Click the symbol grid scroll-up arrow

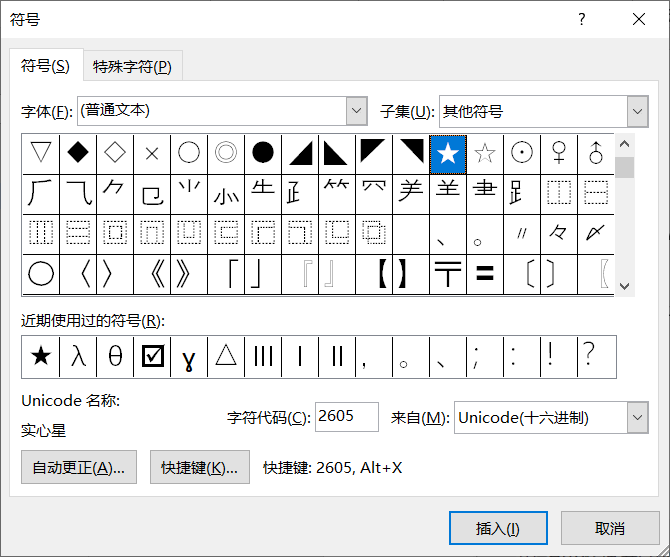click(624, 144)
